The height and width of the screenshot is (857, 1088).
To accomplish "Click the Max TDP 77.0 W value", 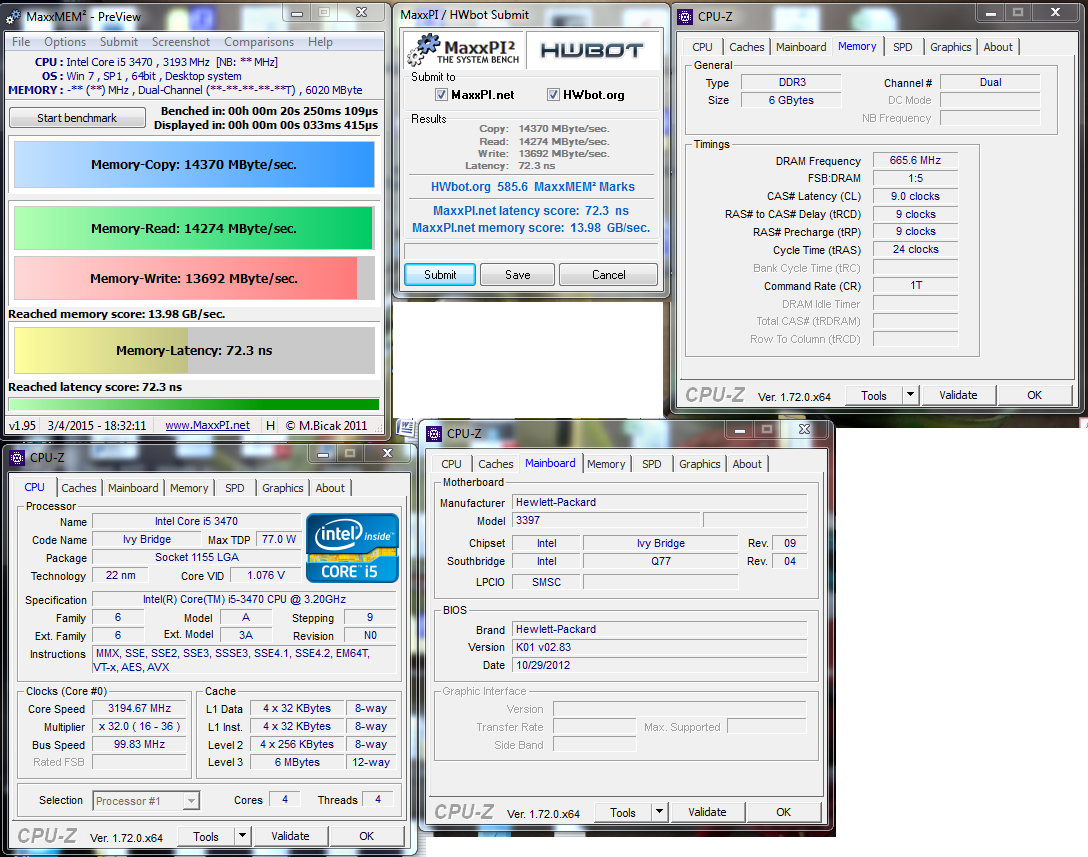I will pos(278,539).
